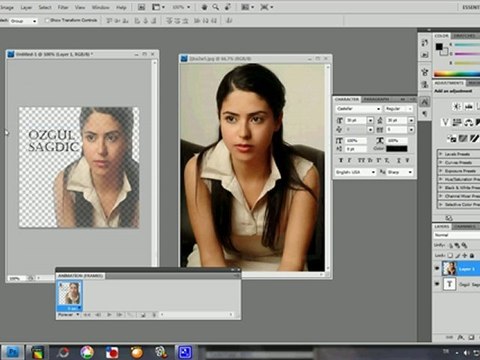
Task: Click the foreground color swatch in Color panel
Action: pos(439,46)
